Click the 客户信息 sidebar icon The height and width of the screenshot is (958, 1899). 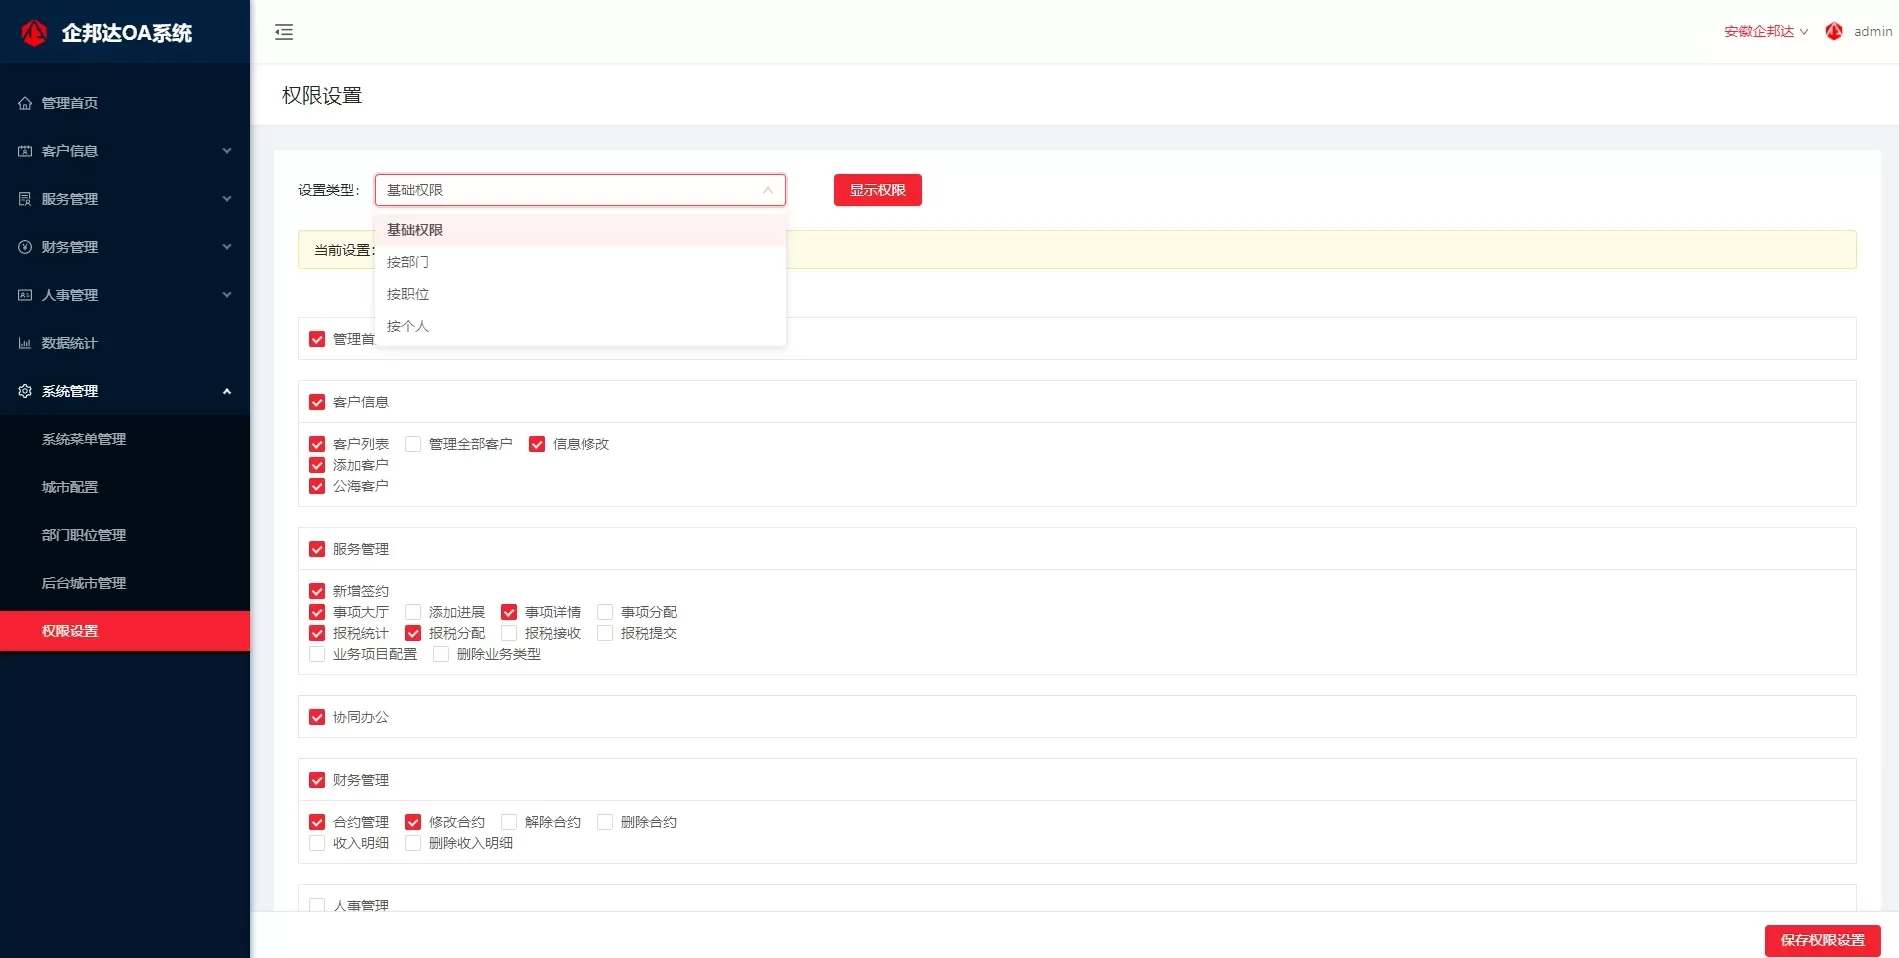pos(25,151)
